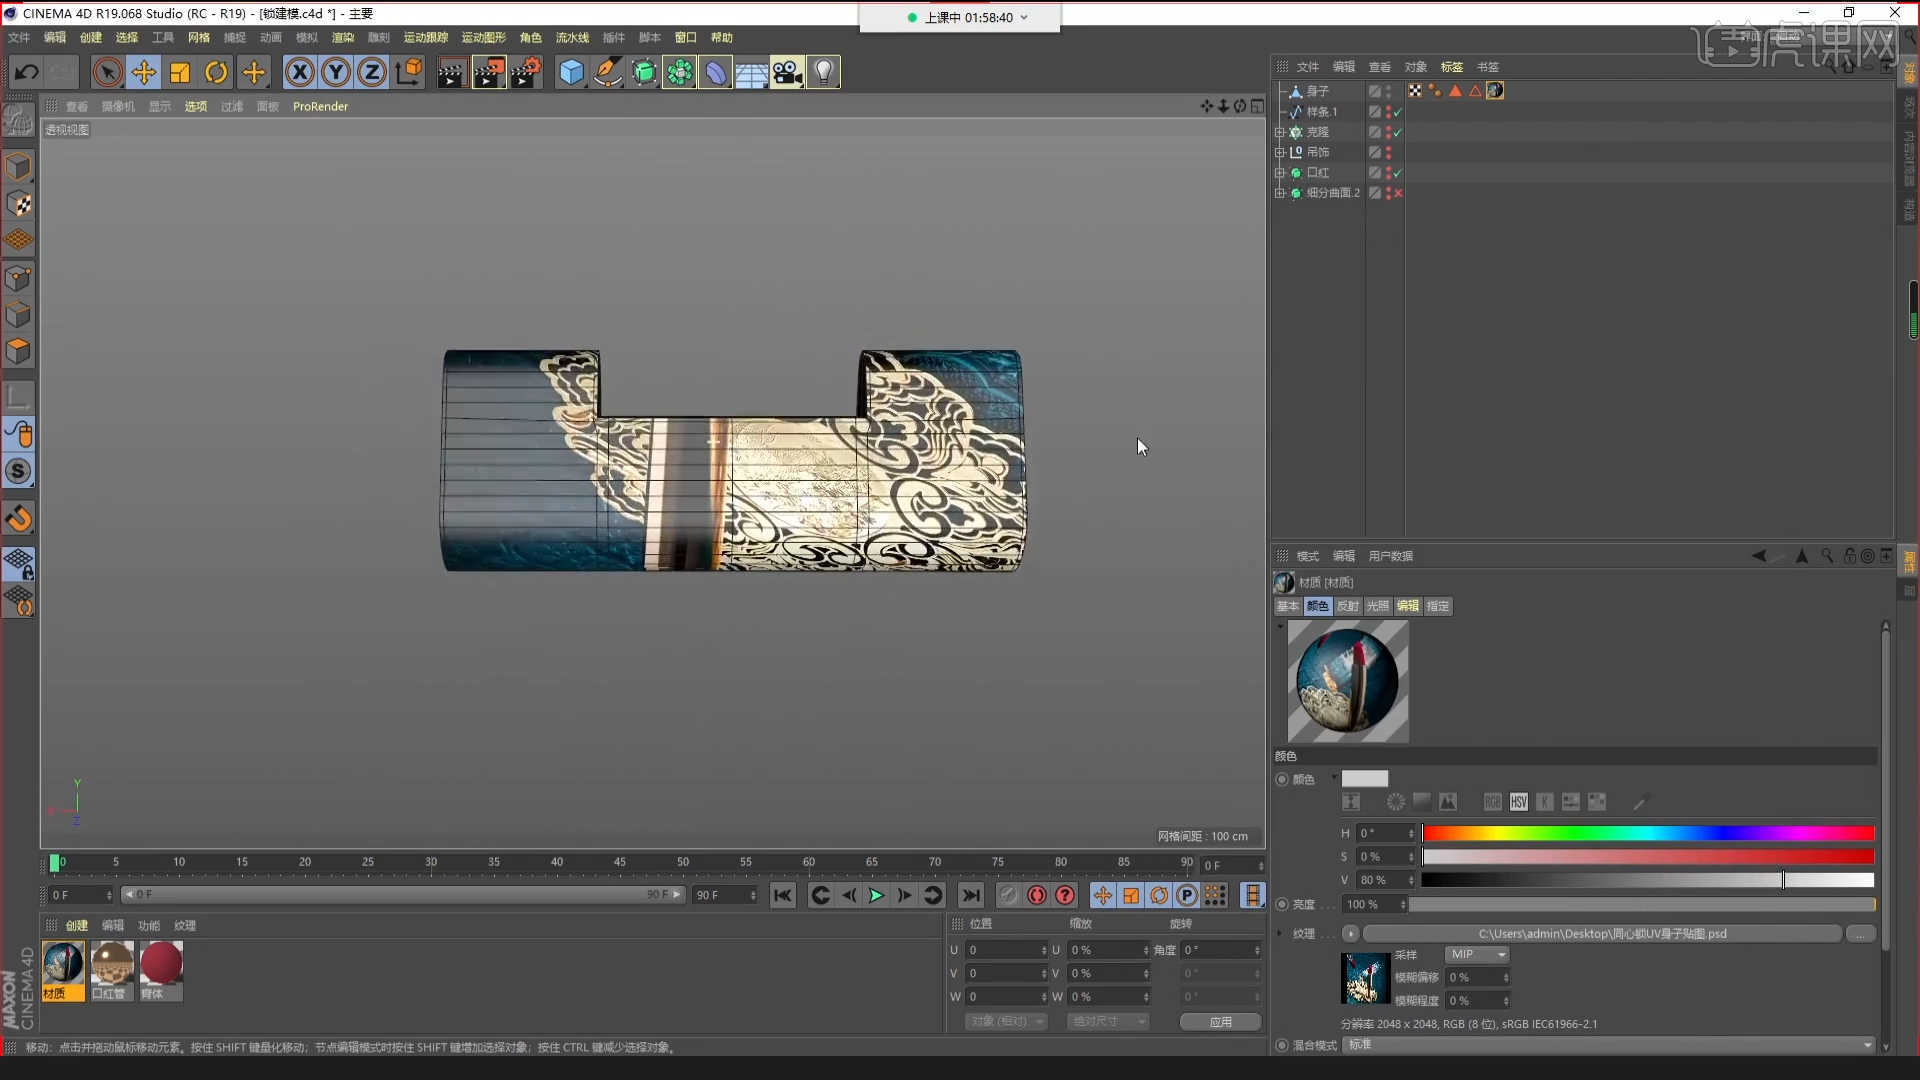Click the 应用 apply button
Viewport: 1920px width, 1080px height.
point(1220,1021)
